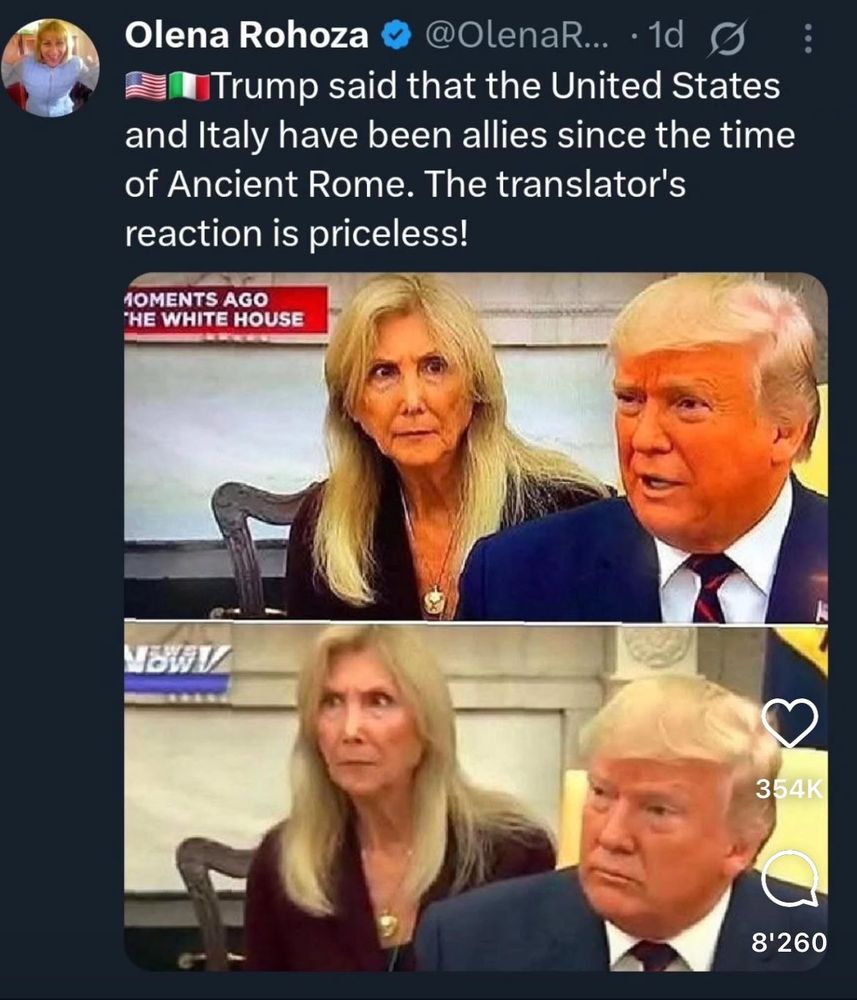Open the bottom video frame image
Screen dimensions: 857x1000
tap(476, 797)
